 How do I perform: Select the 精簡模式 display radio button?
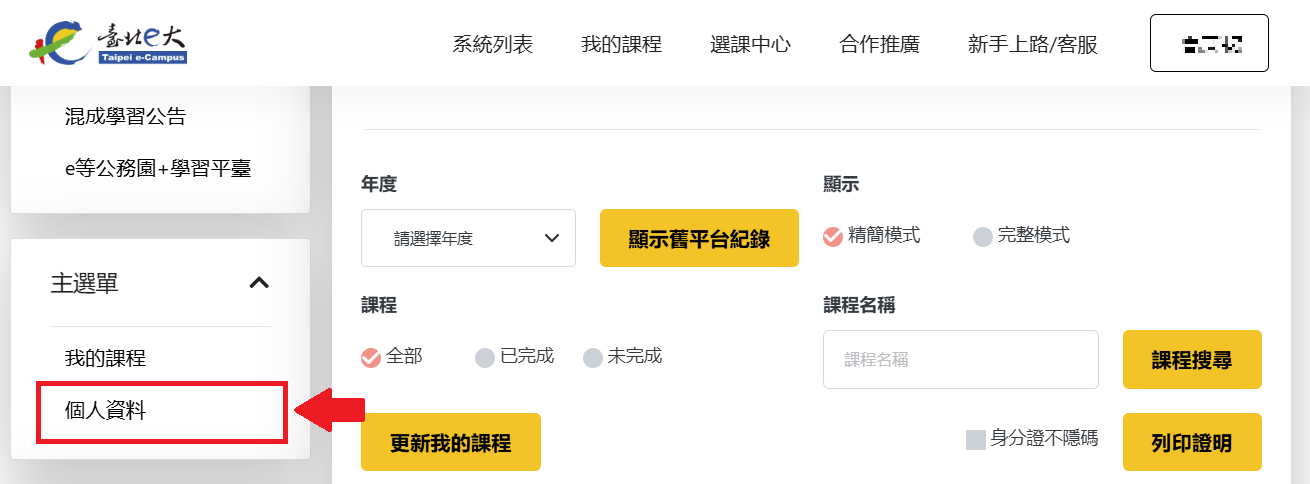click(x=833, y=237)
